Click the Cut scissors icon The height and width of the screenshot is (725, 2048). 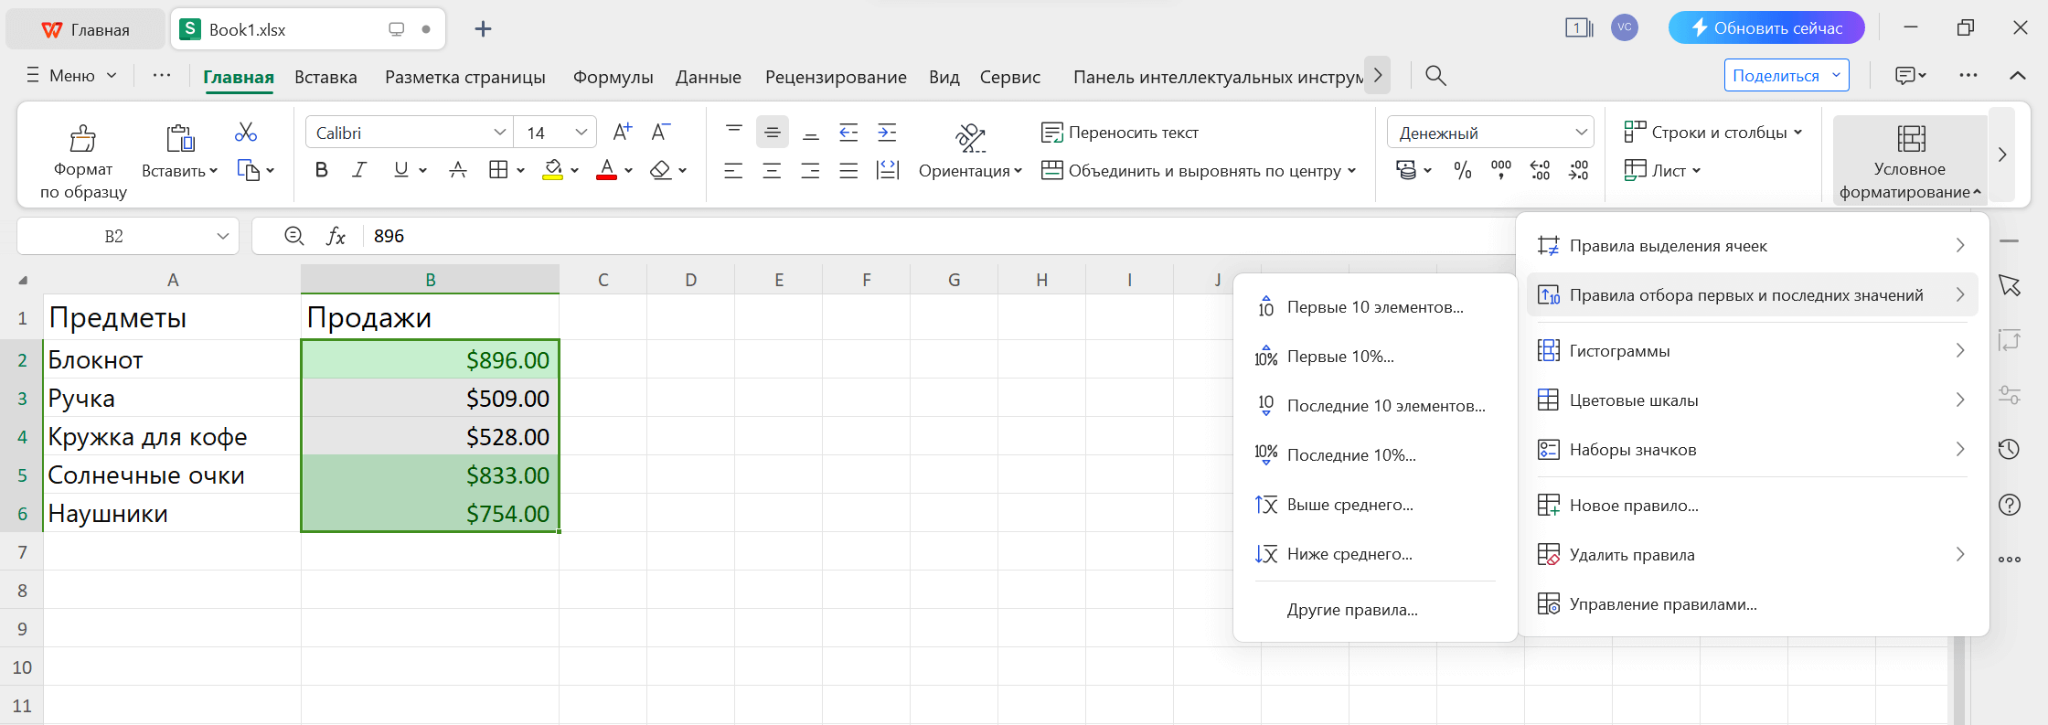246,132
